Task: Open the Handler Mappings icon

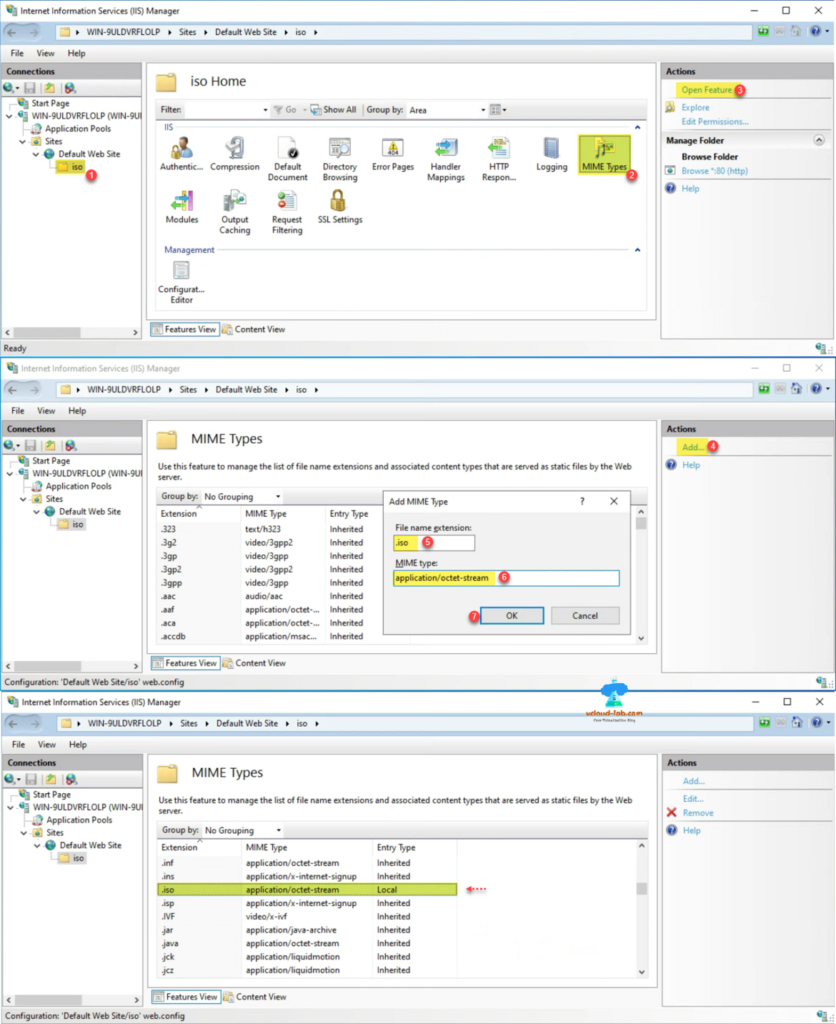Action: (445, 158)
